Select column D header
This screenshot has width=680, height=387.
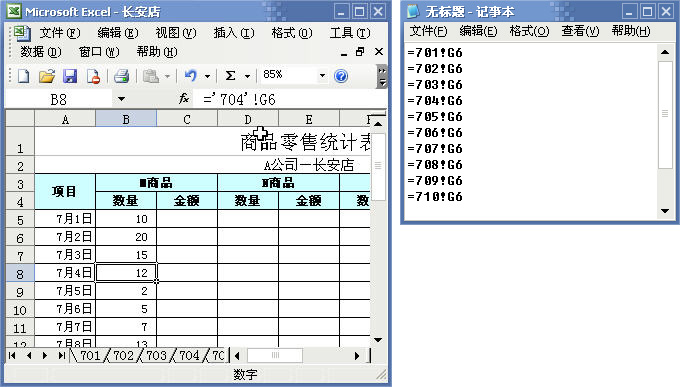[x=248, y=119]
